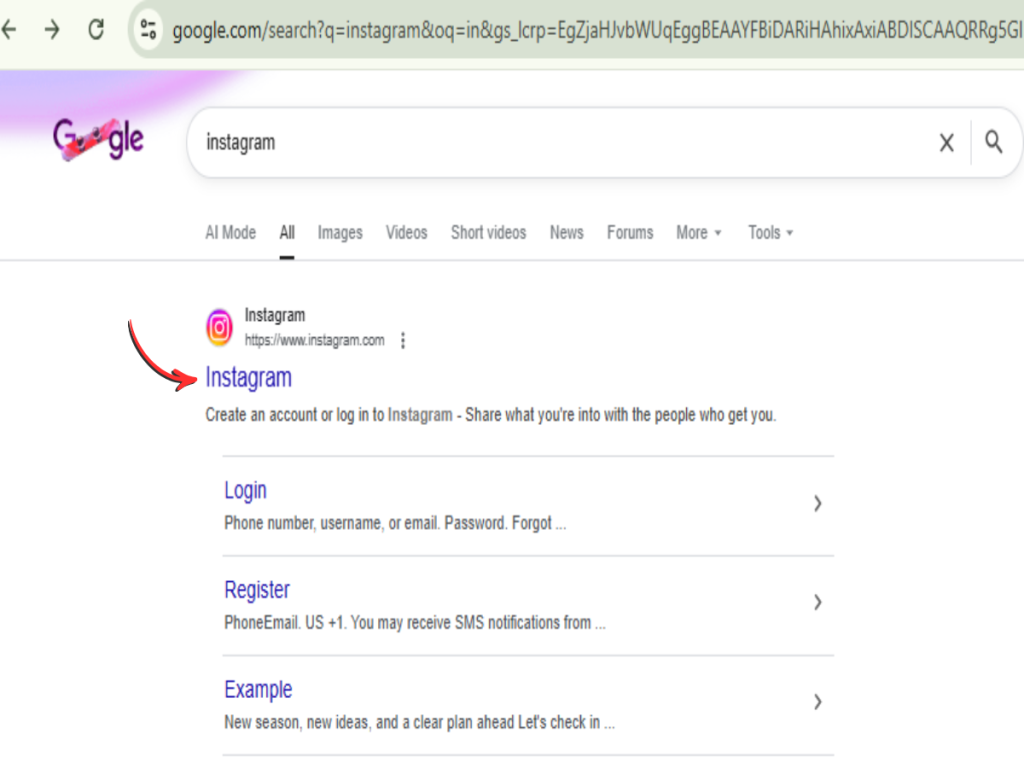Viewport: 1024px width, 768px height.
Task: Open the Register sitelink
Action: point(257,590)
